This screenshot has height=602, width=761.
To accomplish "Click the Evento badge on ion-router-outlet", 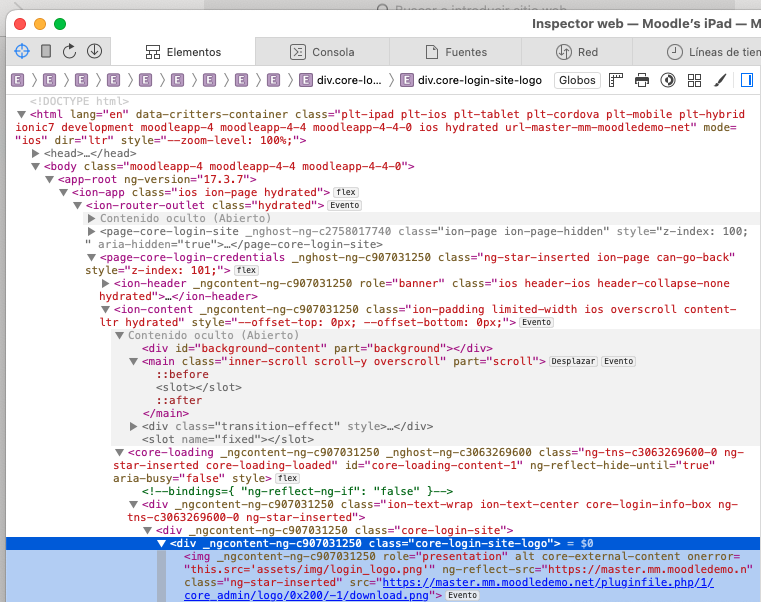I will 345,205.
